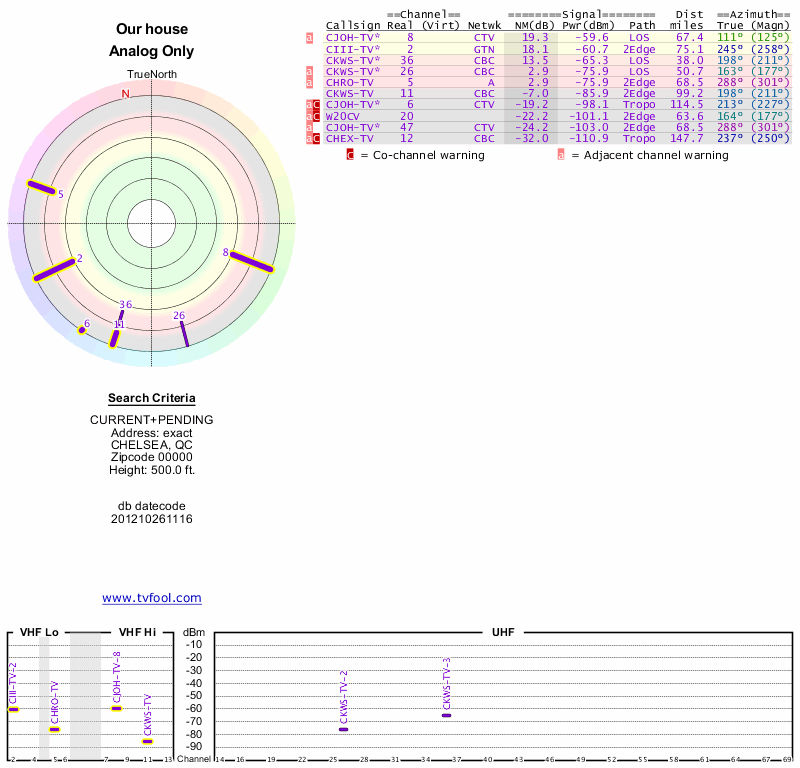
Task: Click the channel 8 bar on radar plot
Action: 251,262
